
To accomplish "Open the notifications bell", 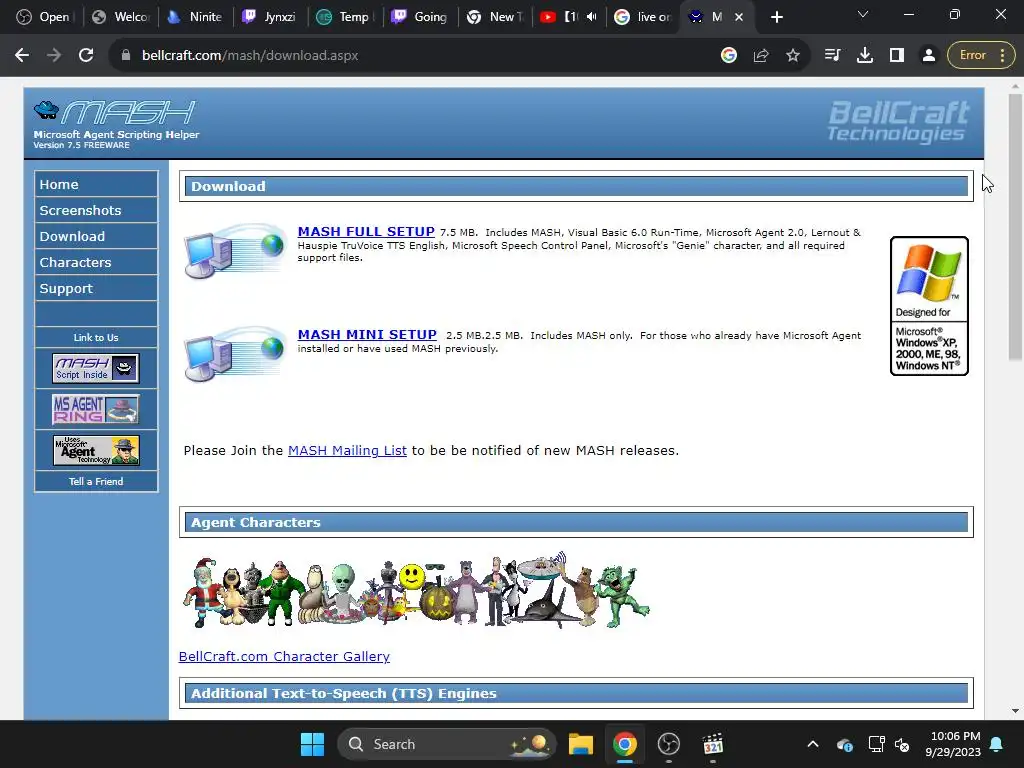I will (997, 744).
